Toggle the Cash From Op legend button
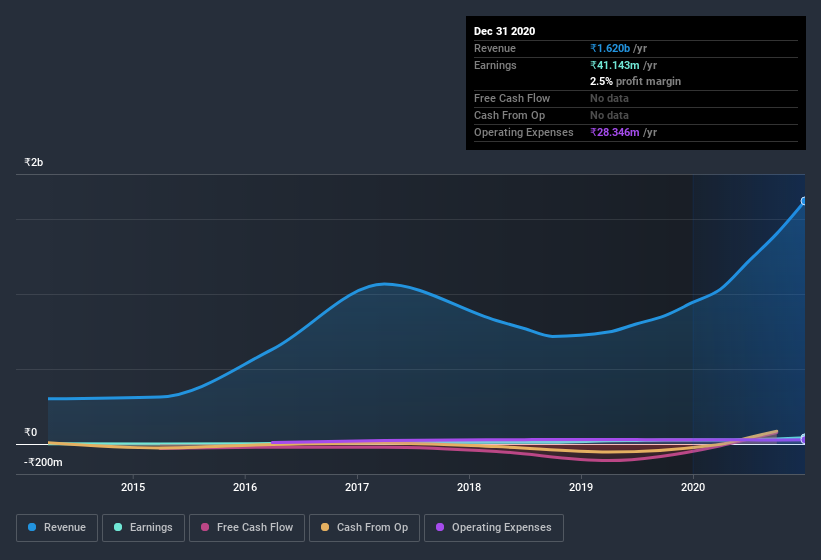 [x=364, y=528]
